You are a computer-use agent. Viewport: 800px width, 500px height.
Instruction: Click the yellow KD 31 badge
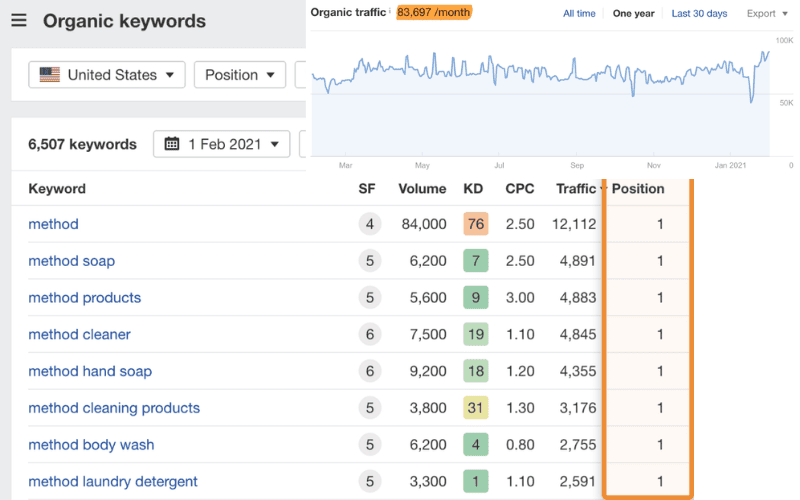(476, 408)
